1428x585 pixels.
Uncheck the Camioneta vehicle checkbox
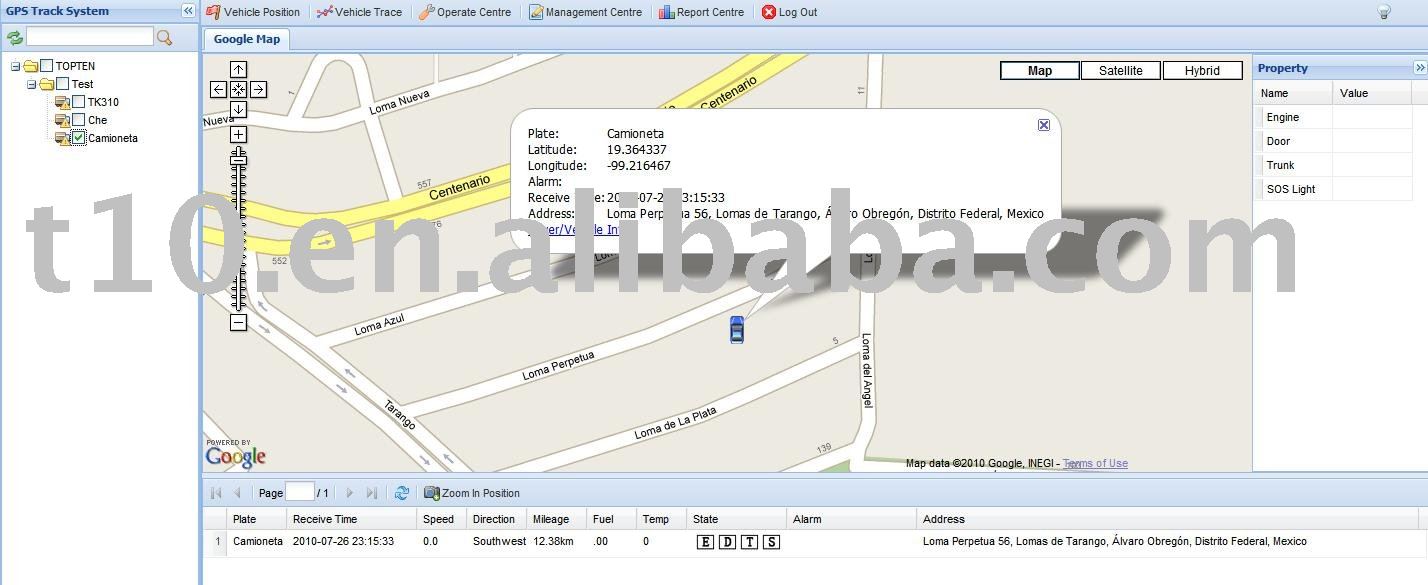pyautogui.click(x=79, y=138)
